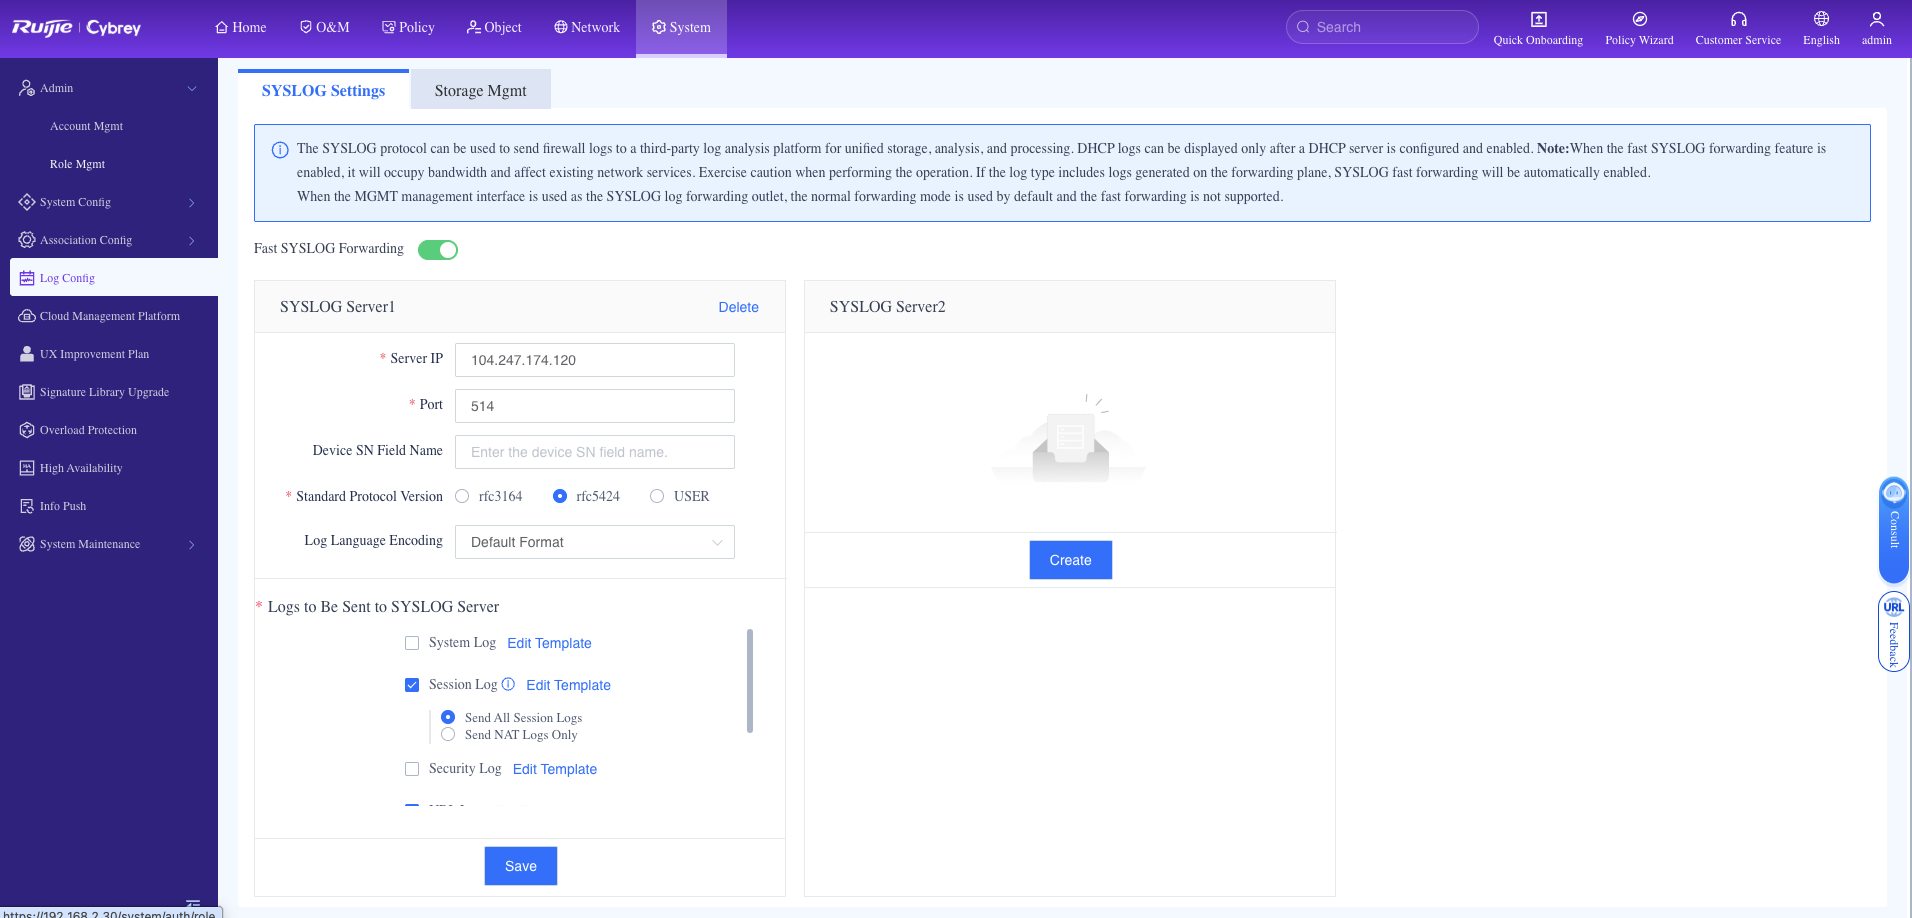Click the Session Log info icon
This screenshot has width=1912, height=918.
tap(508, 684)
